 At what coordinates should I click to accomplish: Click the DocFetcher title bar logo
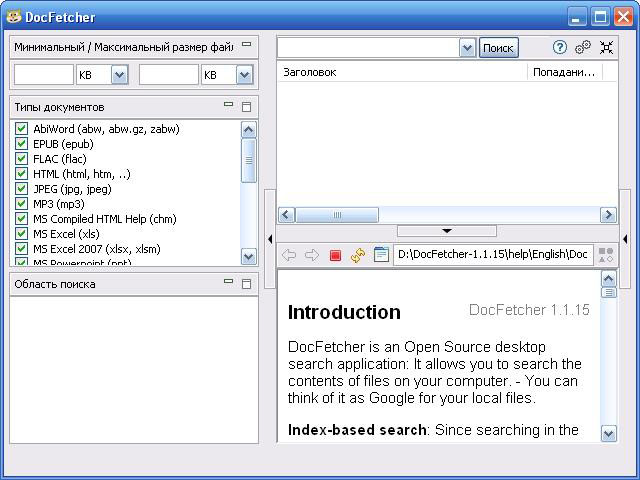click(14, 16)
